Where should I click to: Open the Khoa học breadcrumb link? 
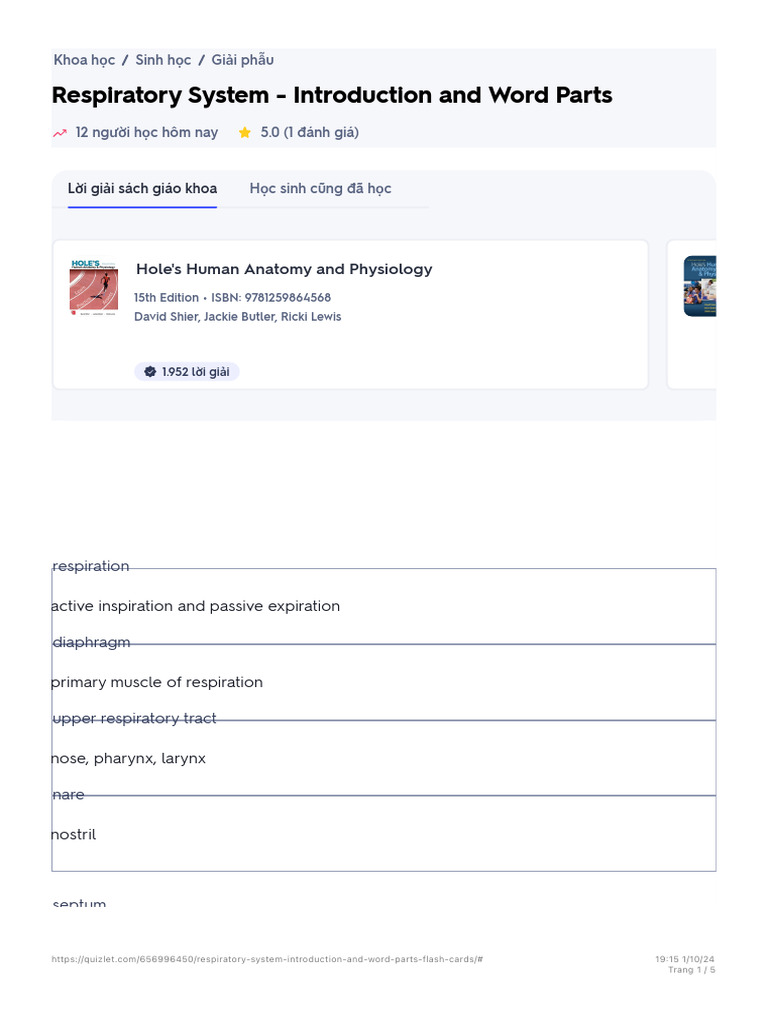click(x=84, y=60)
